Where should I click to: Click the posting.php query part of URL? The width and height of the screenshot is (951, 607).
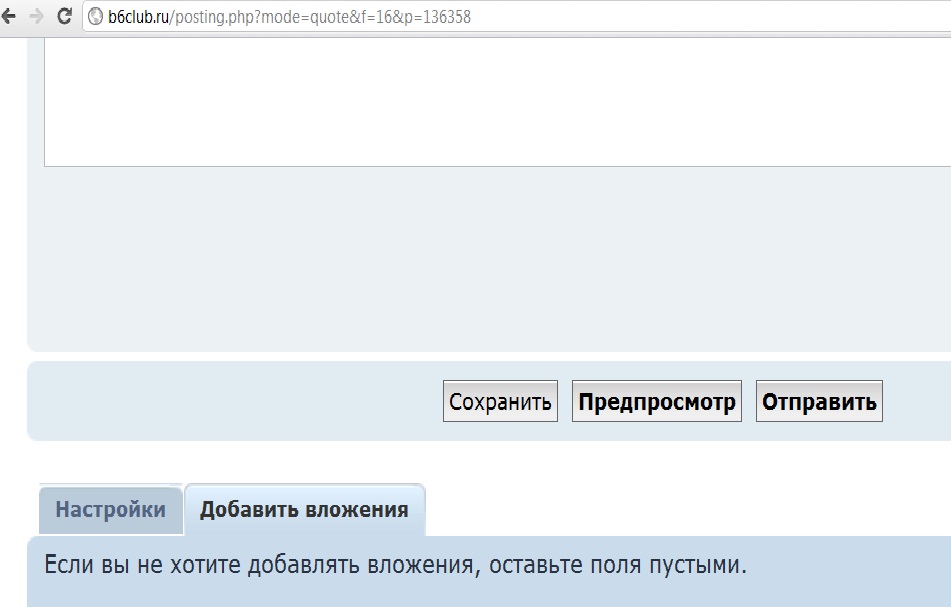320,17
